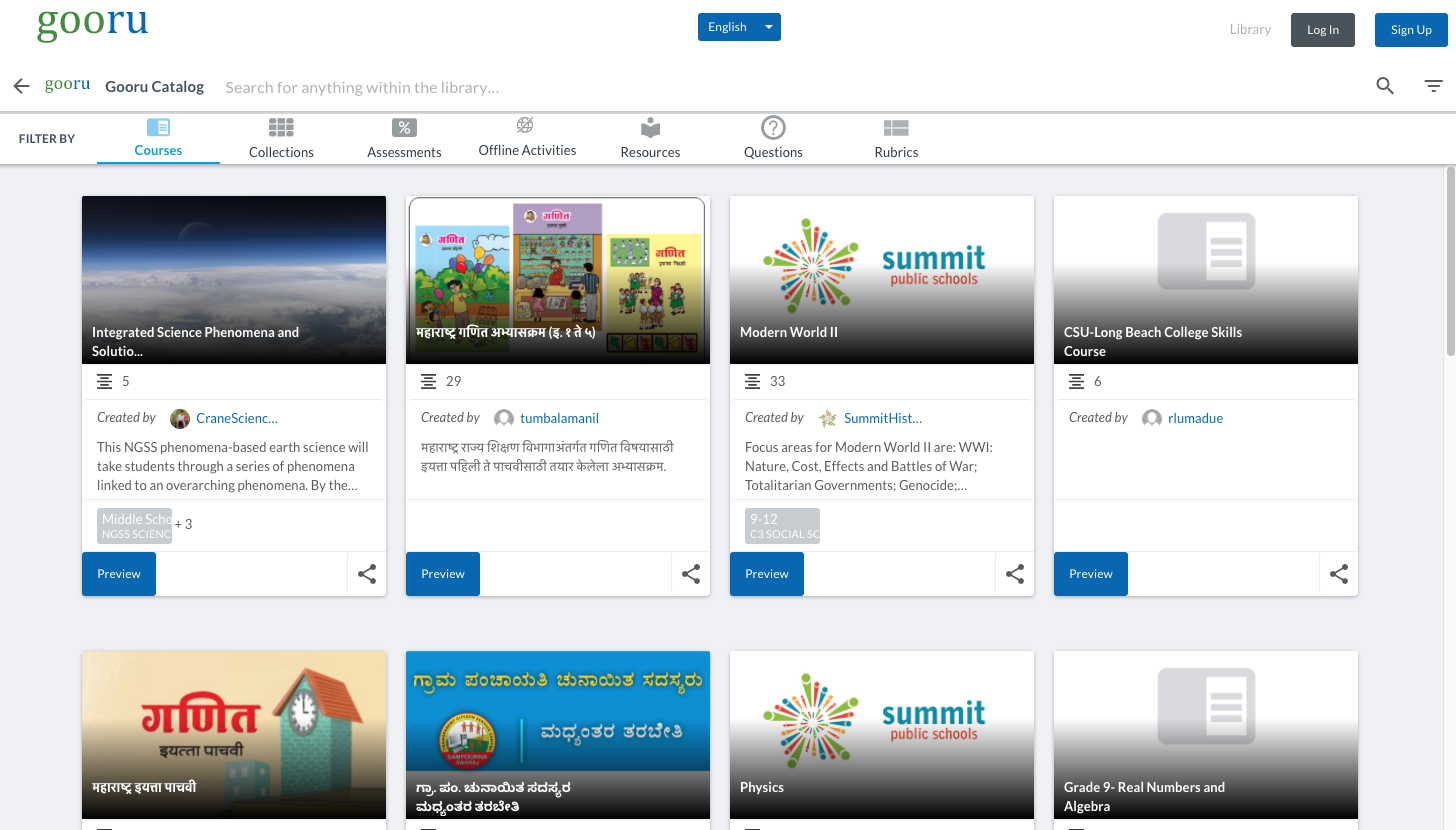The height and width of the screenshot is (830, 1456).
Task: Open creator profile tumbalamanil
Action: (559, 418)
